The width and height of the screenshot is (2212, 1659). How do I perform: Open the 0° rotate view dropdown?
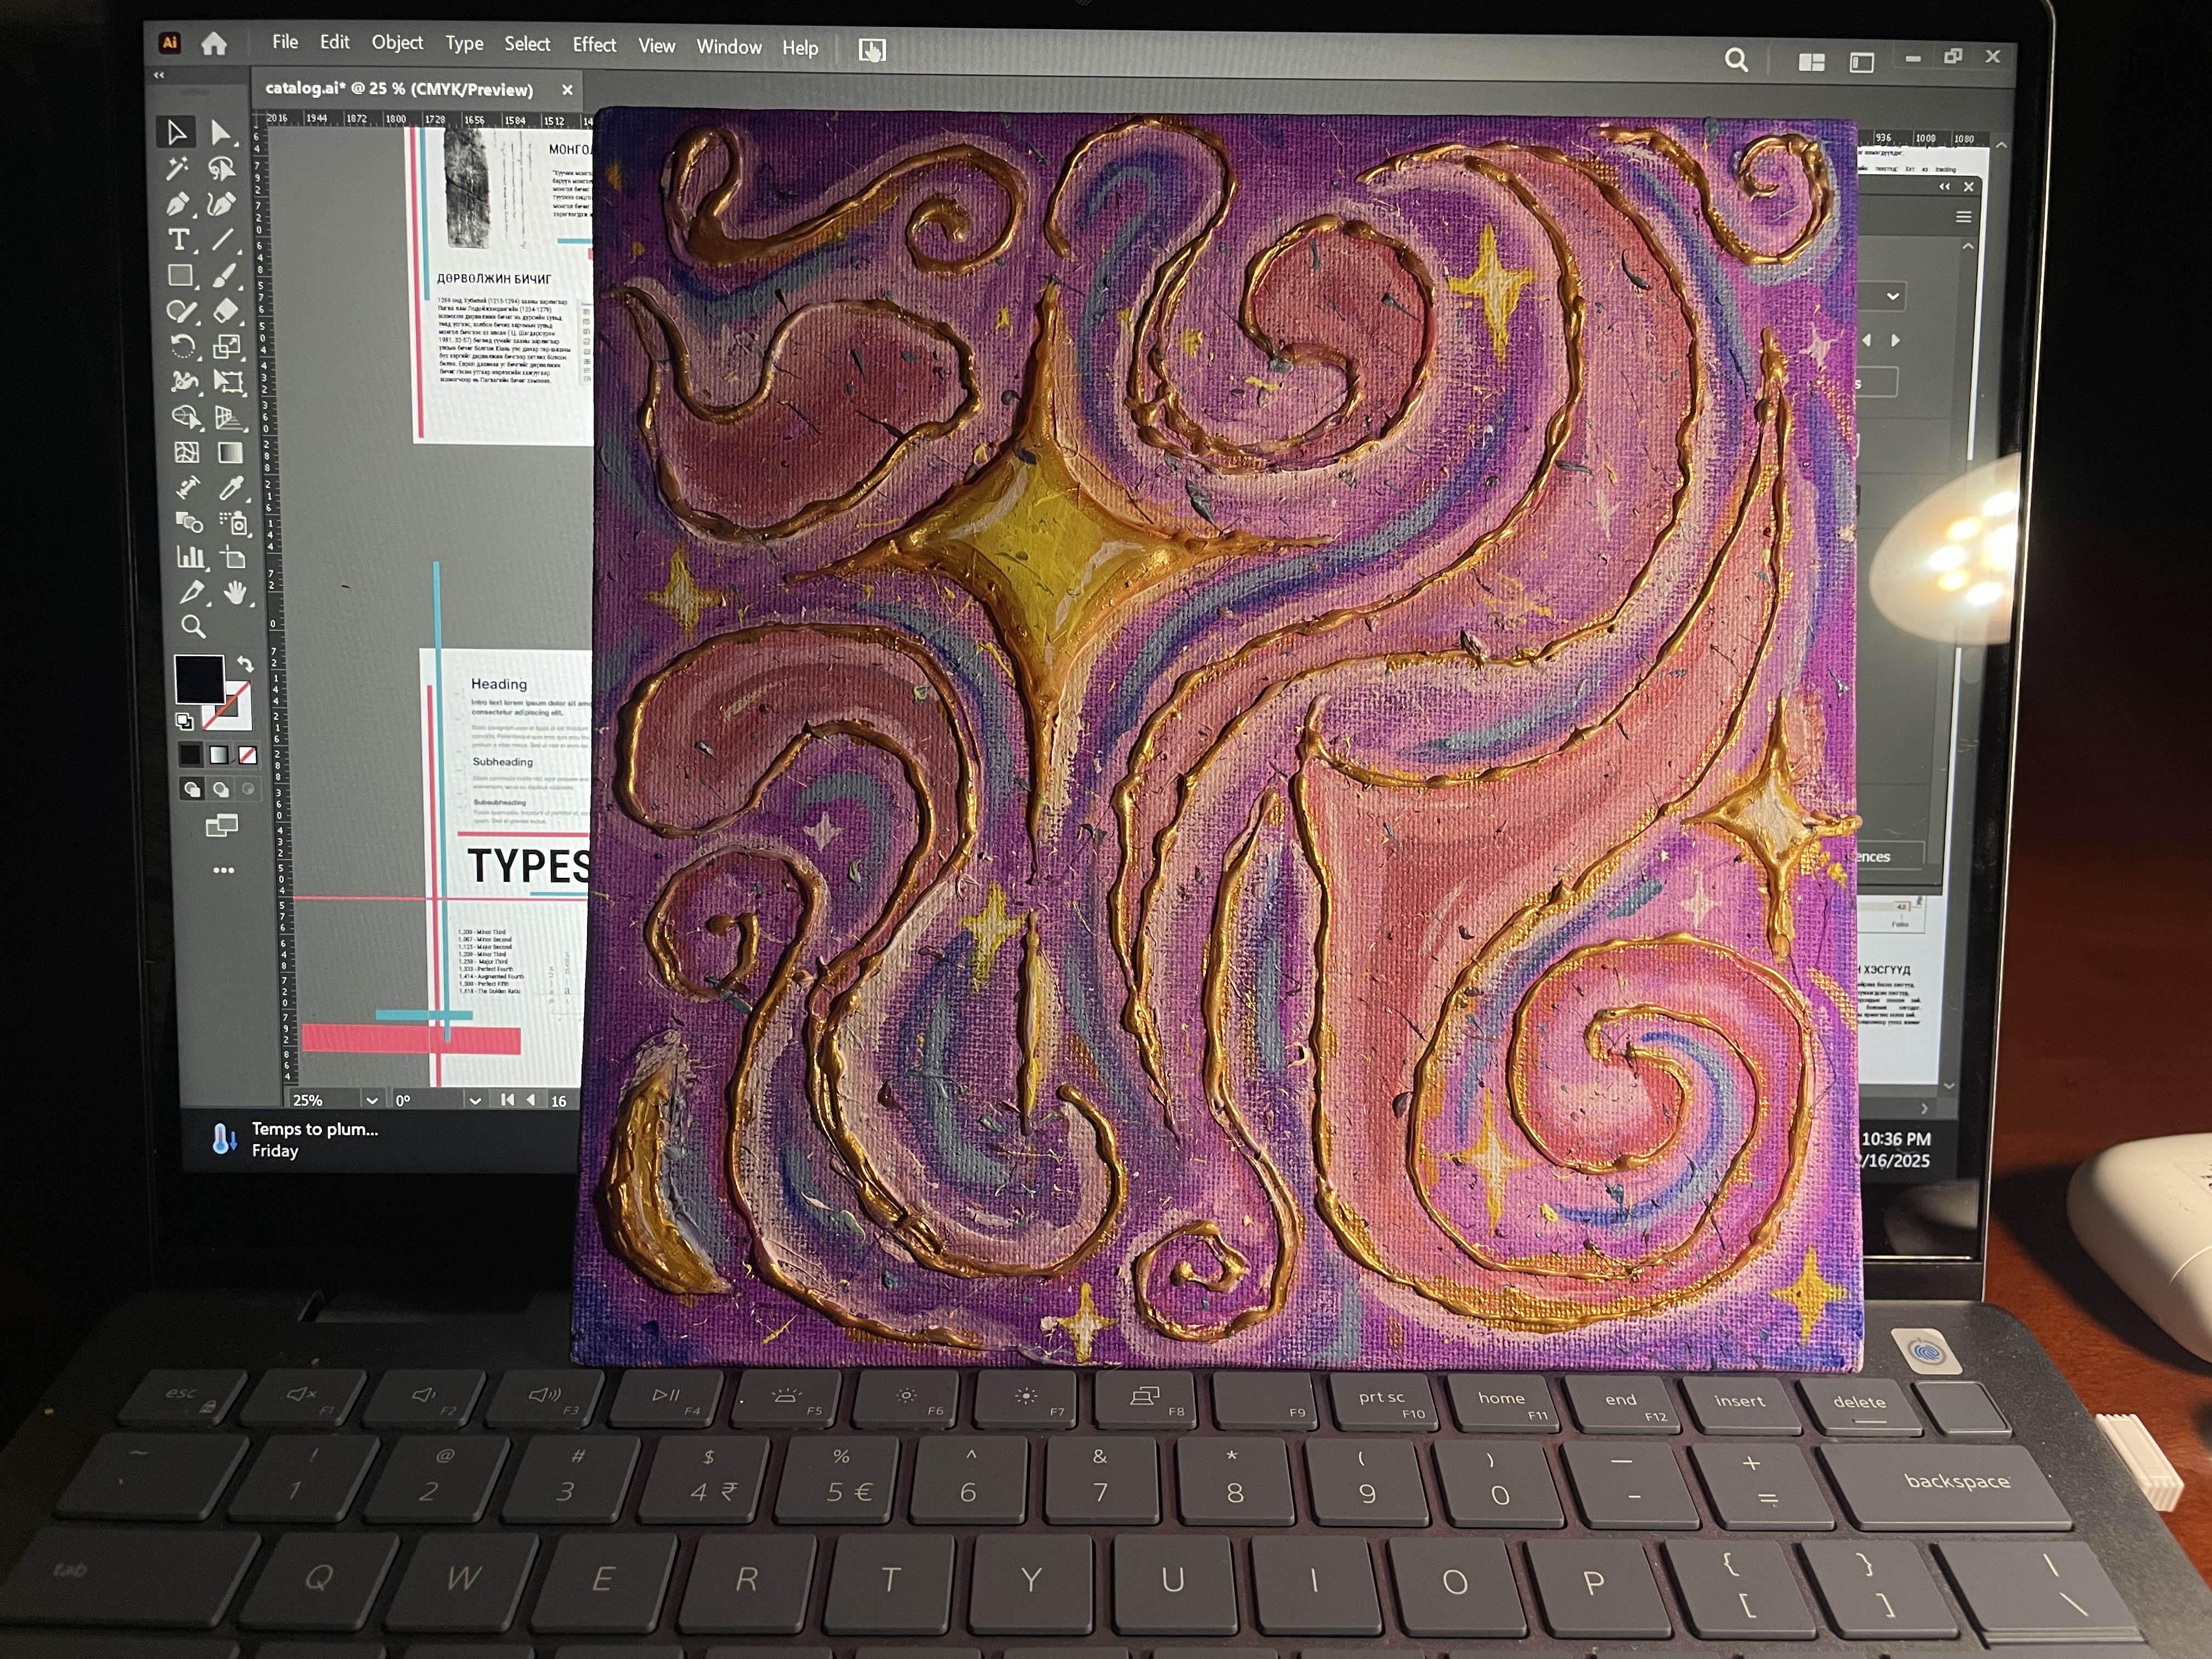coord(475,1100)
